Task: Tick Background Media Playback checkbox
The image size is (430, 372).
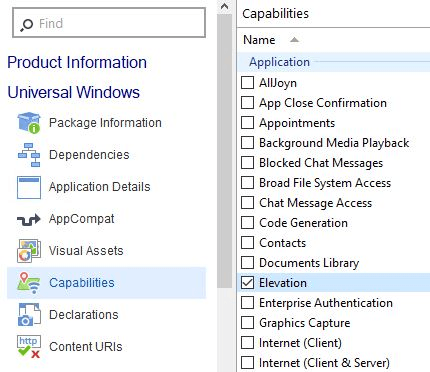Action: tap(247, 143)
